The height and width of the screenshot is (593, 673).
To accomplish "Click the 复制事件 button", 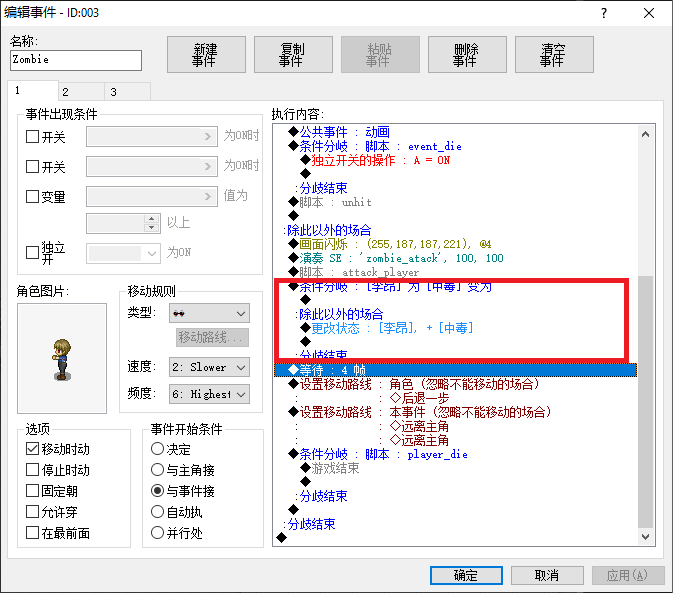I will click(x=294, y=54).
